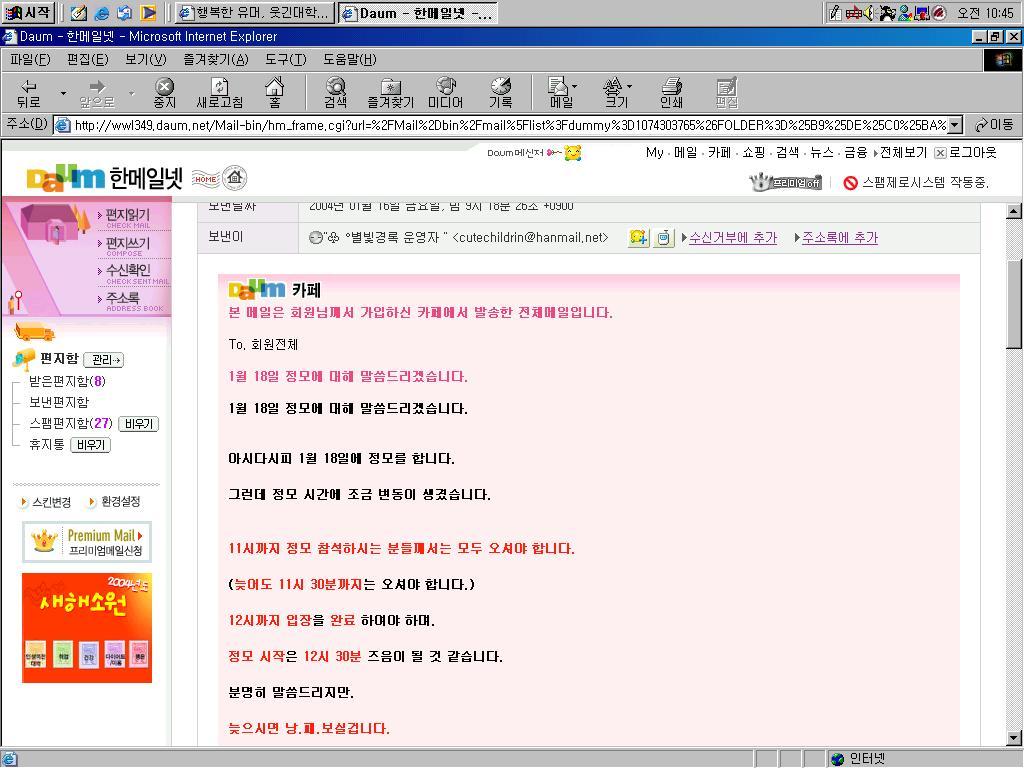This screenshot has height=768, width=1024.
Task: Open the Media (미디어) toolbar icon
Action: 445,93
